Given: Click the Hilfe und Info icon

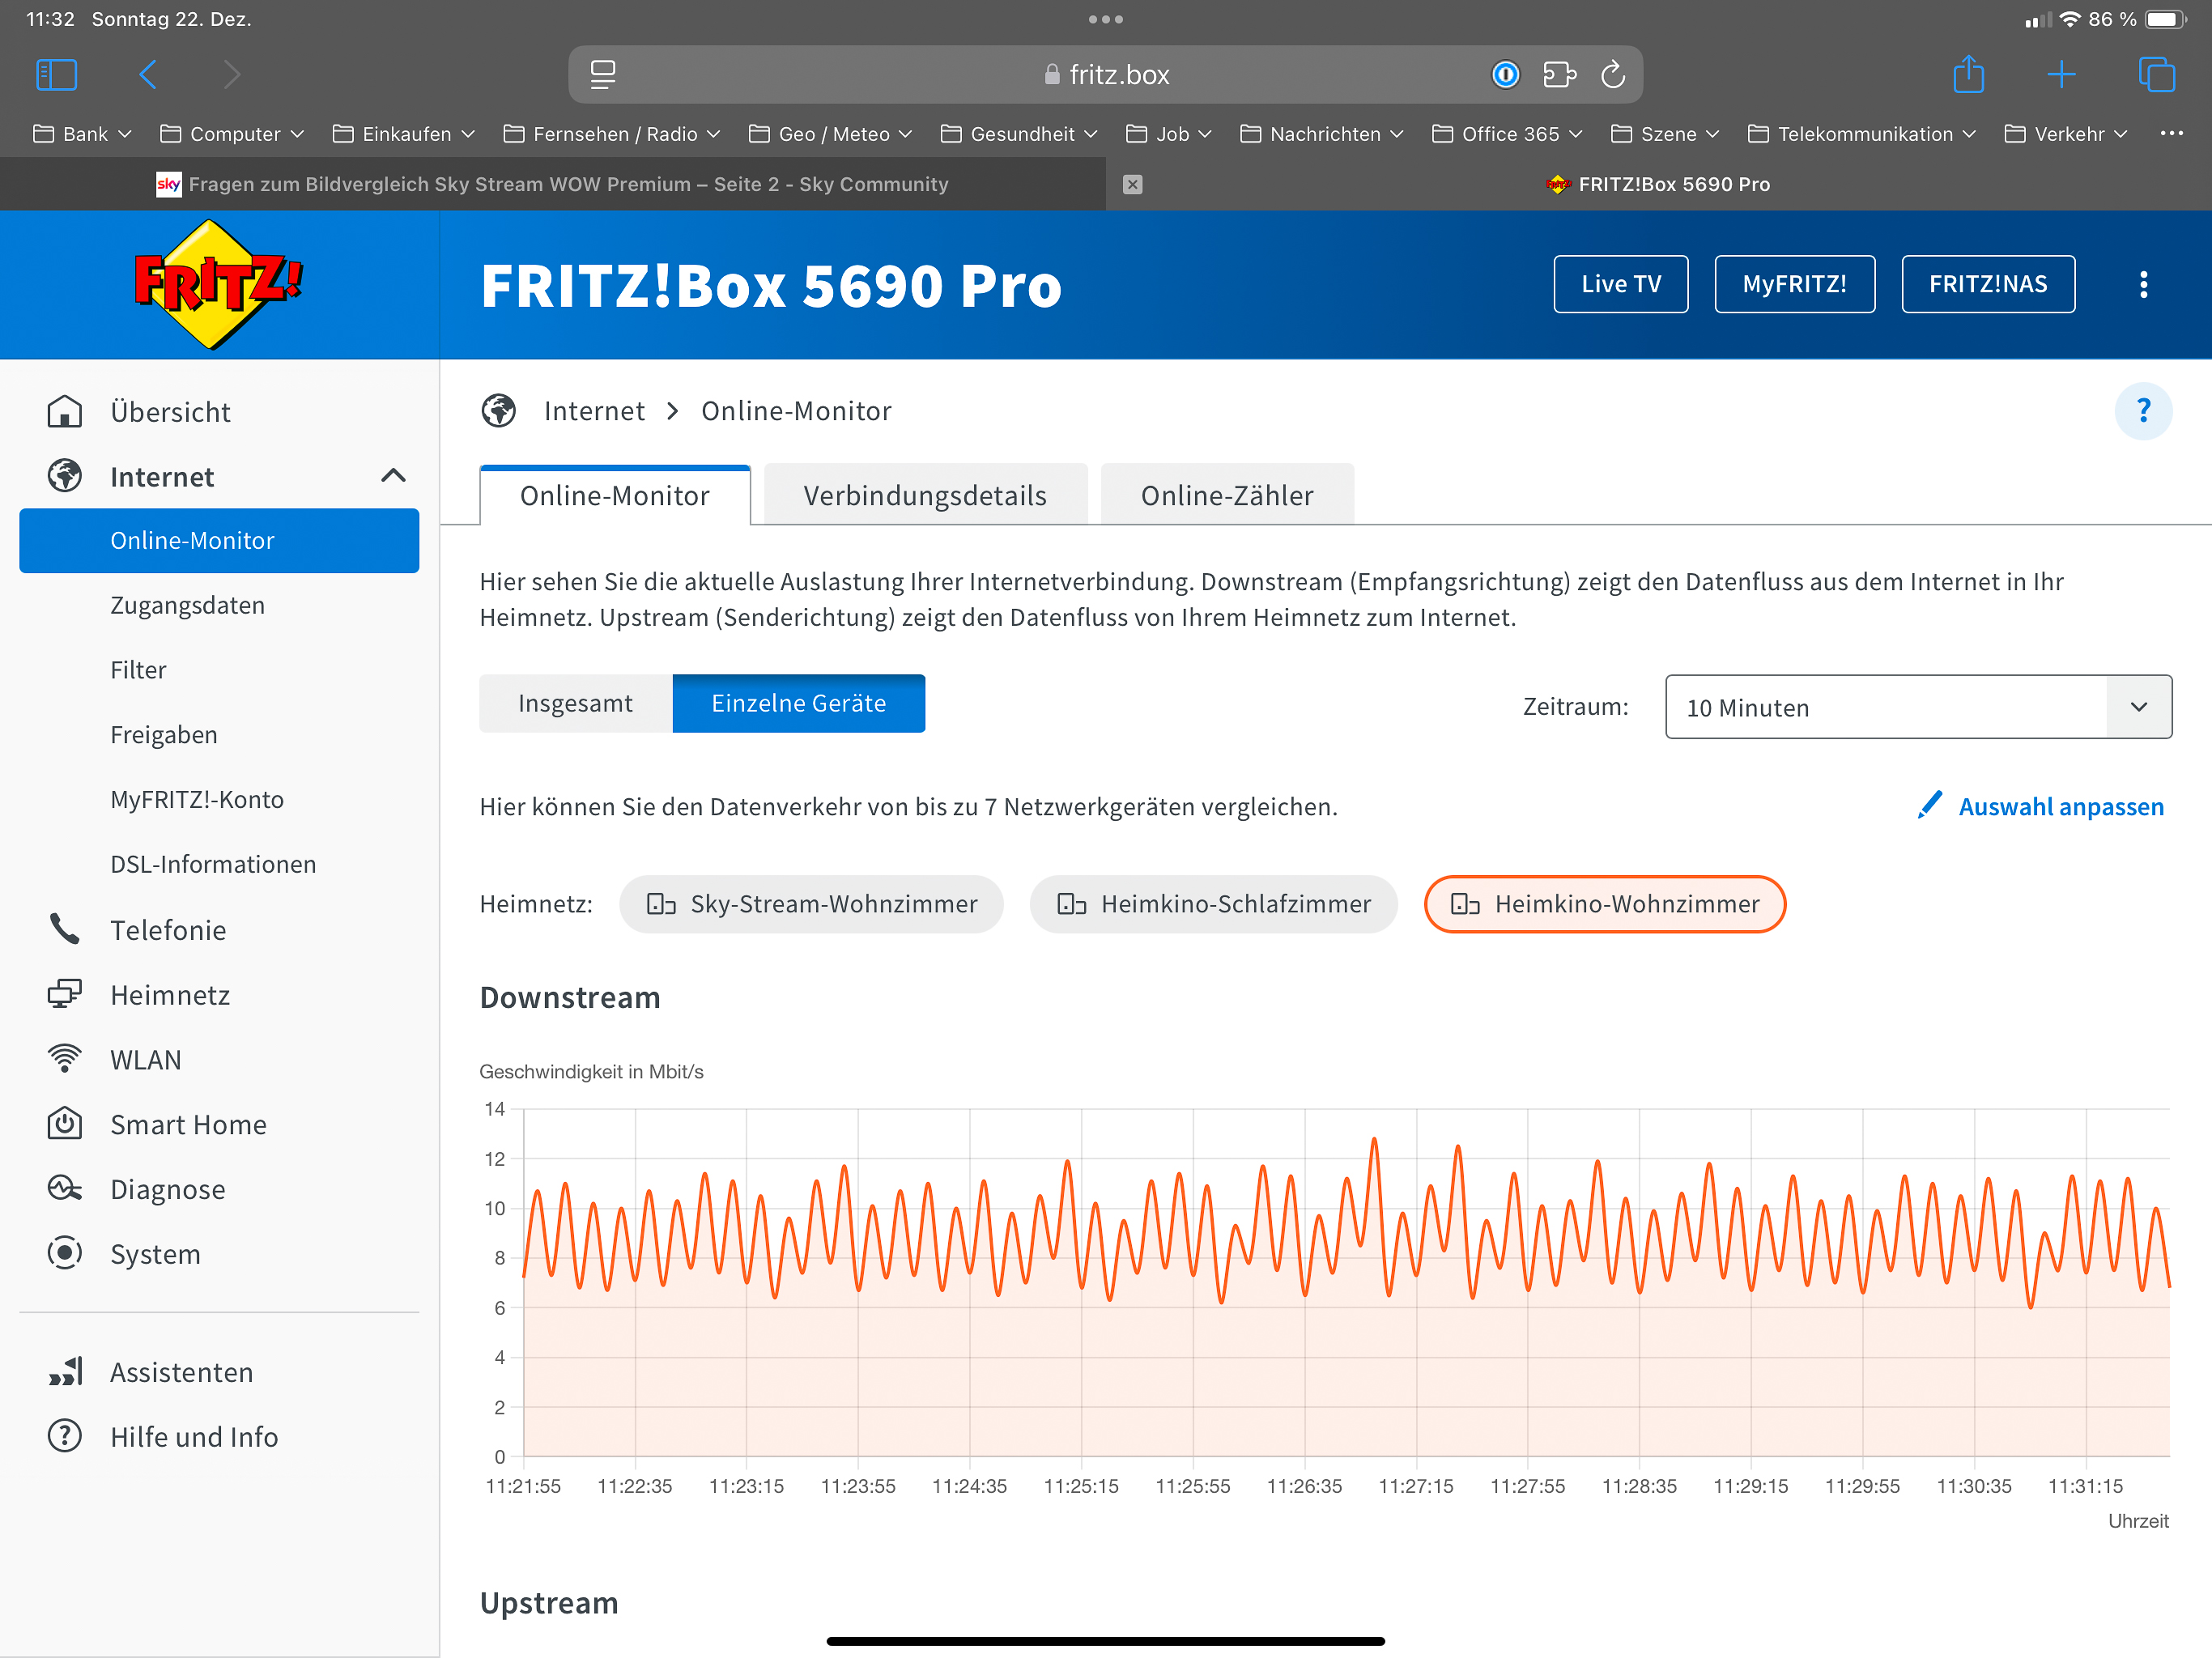Looking at the screenshot, I should tap(65, 1437).
